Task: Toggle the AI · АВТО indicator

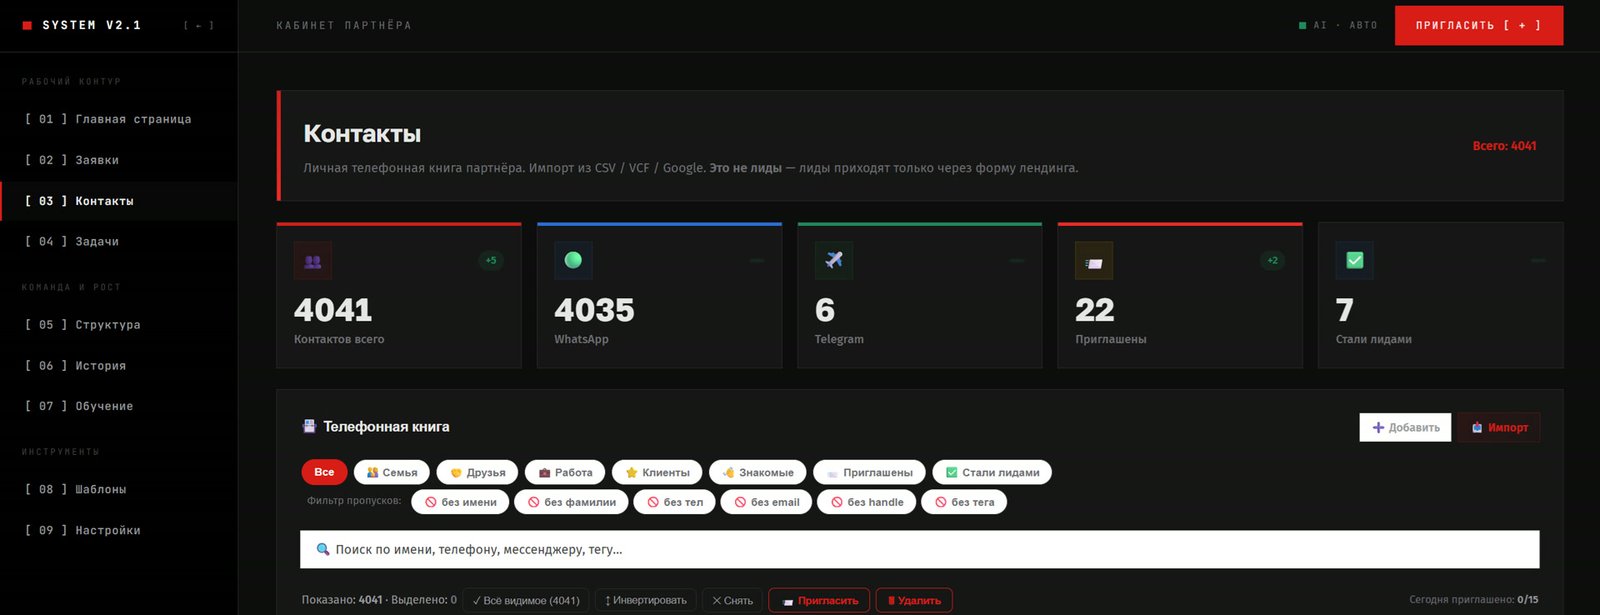Action: [1338, 25]
